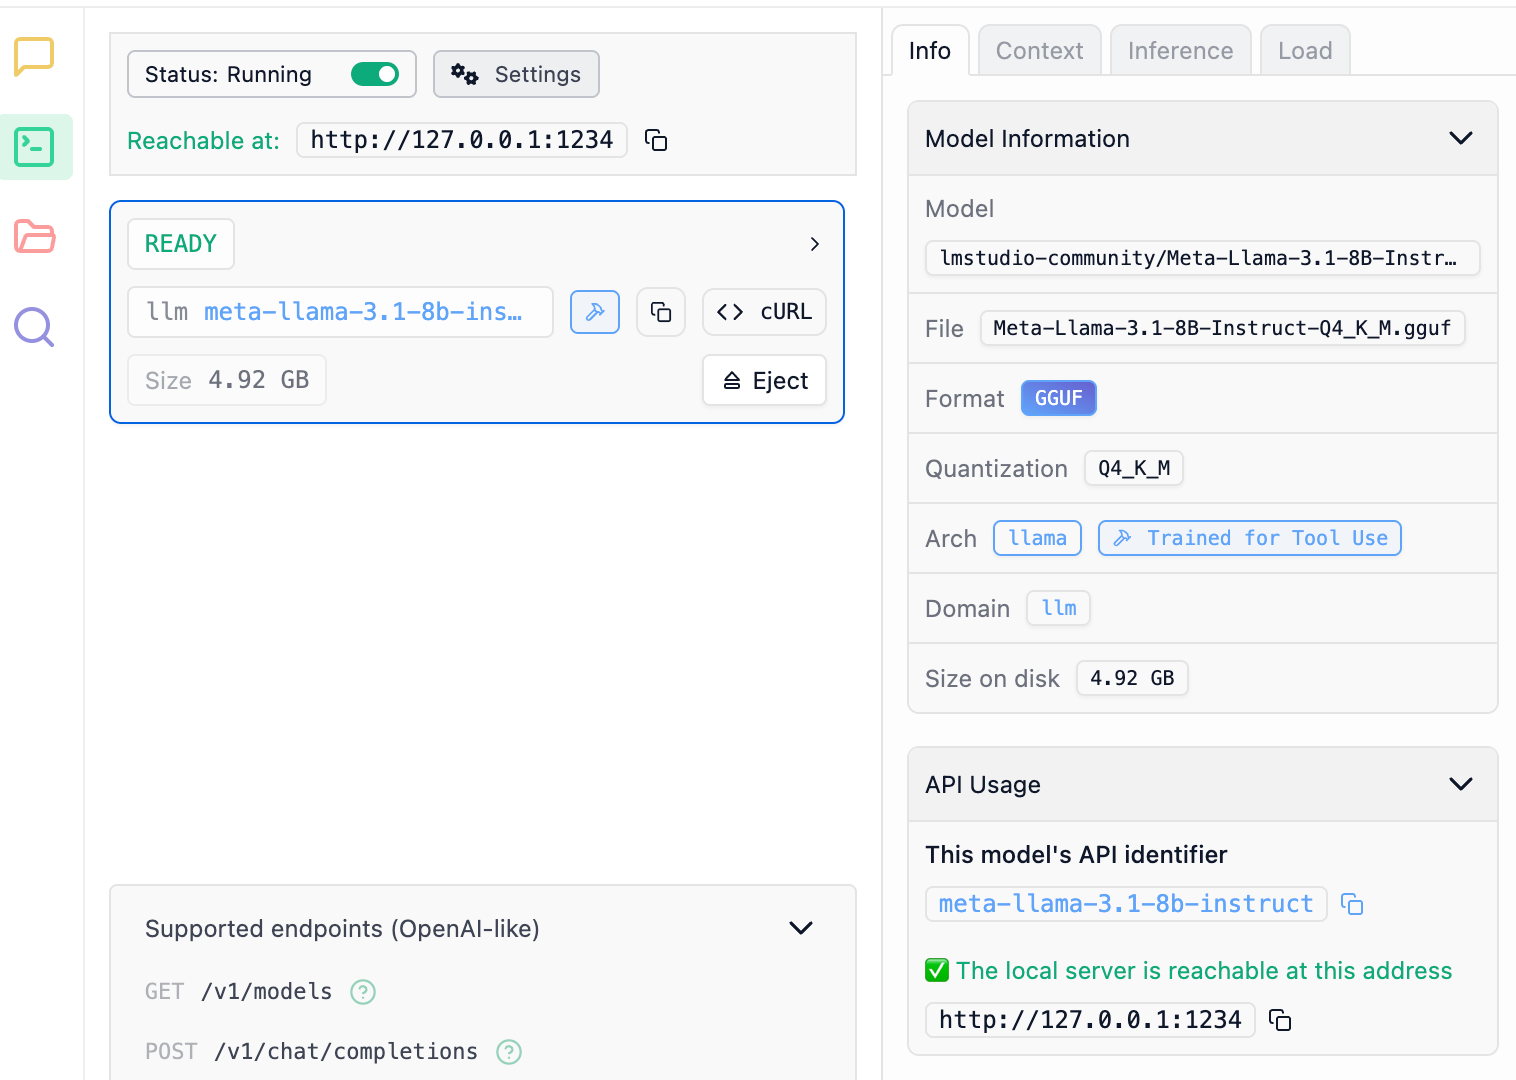Click the POST /v1/chat/completions endpoint text
The height and width of the screenshot is (1080, 1516).
pyautogui.click(x=312, y=1052)
